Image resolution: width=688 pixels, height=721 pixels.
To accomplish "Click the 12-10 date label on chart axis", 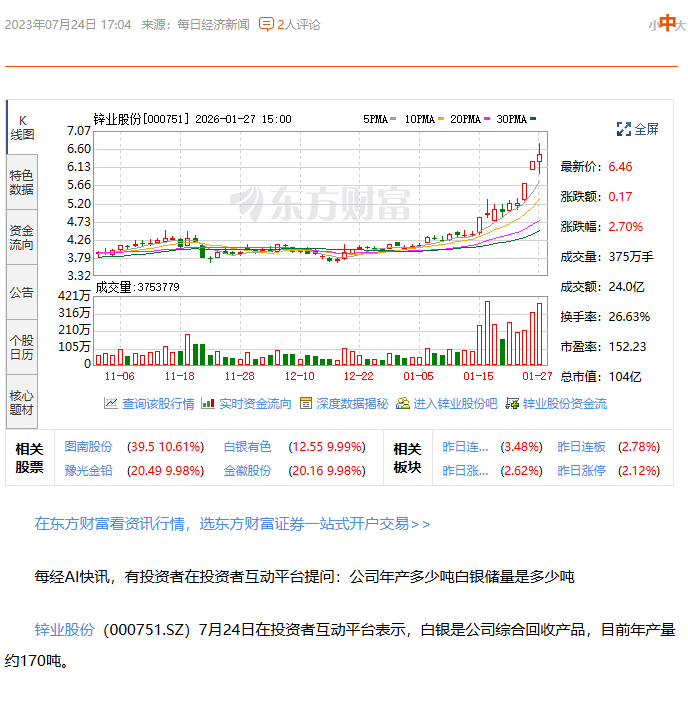I will coord(299,376).
